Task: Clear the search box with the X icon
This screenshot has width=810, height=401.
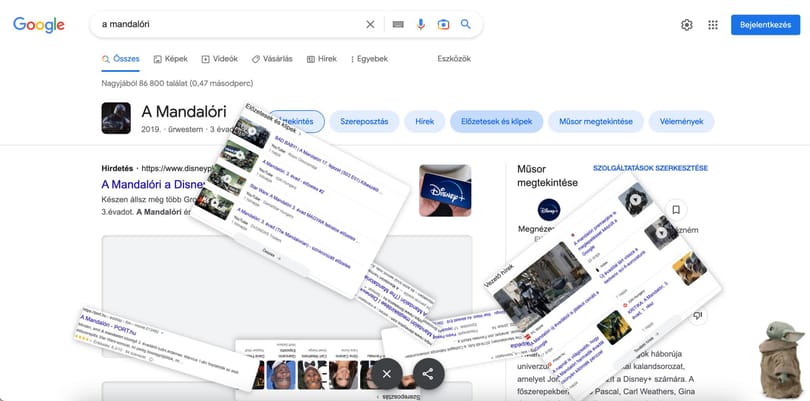Action: point(370,24)
